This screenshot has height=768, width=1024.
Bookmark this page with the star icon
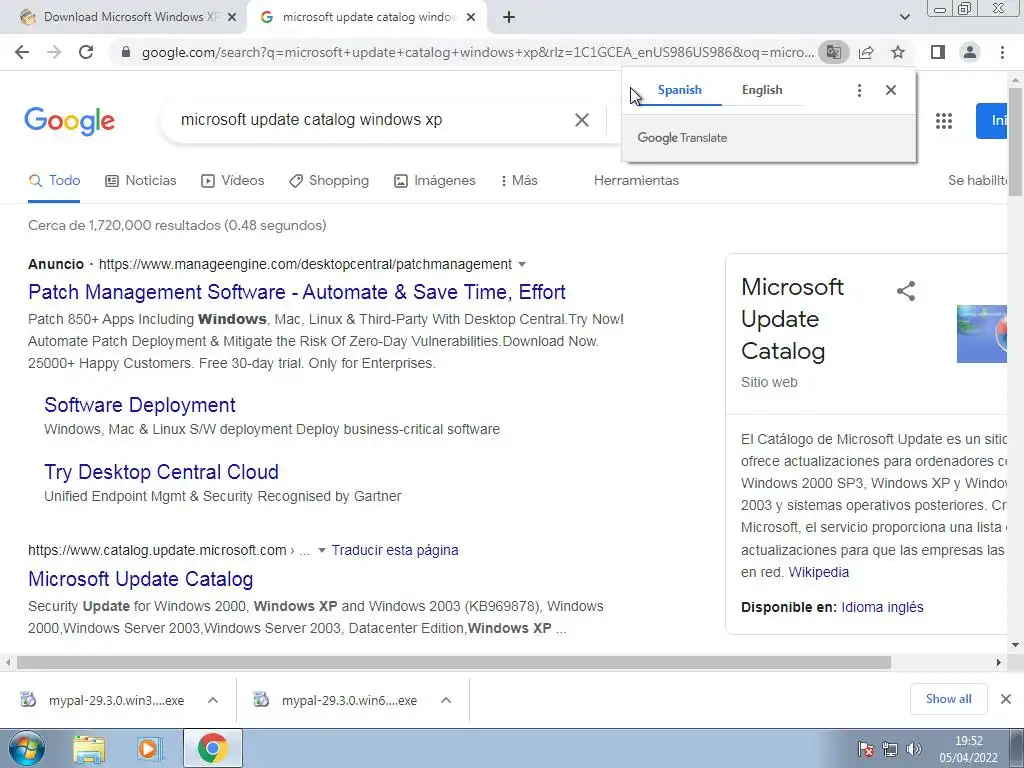pos(898,52)
